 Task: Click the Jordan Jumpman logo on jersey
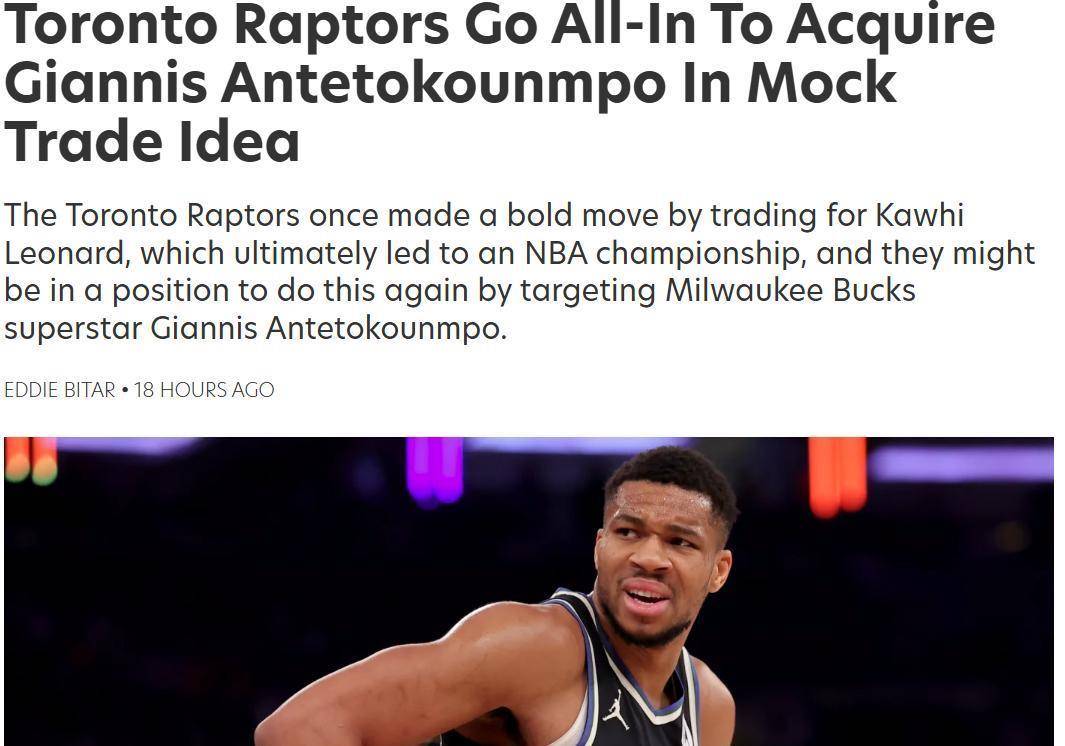coord(617,711)
